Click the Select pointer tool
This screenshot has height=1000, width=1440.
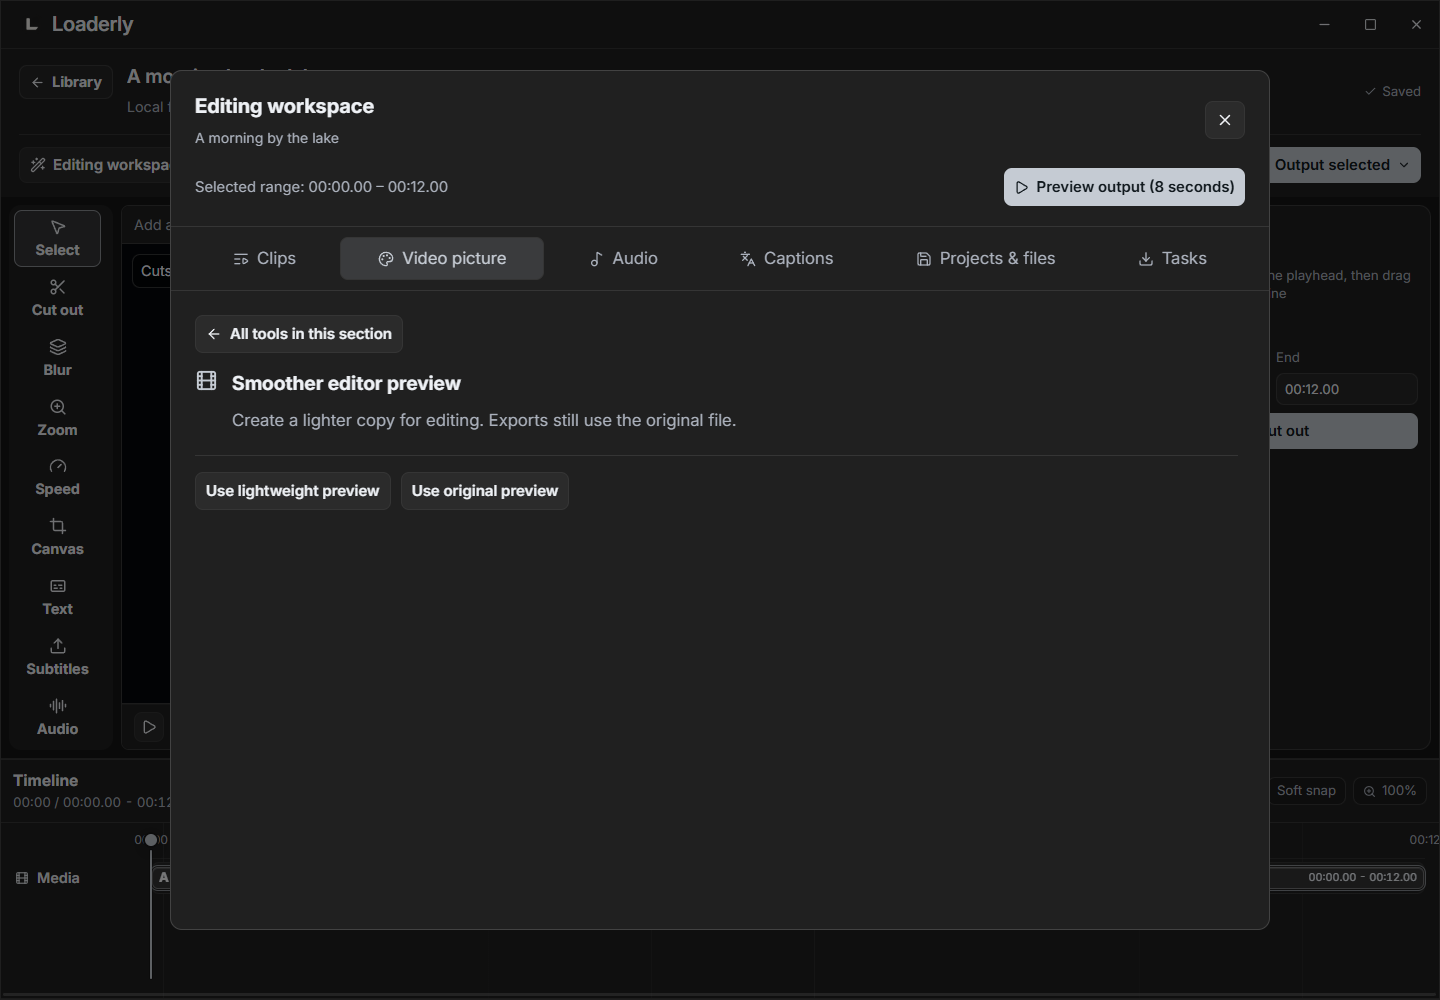pos(57,238)
